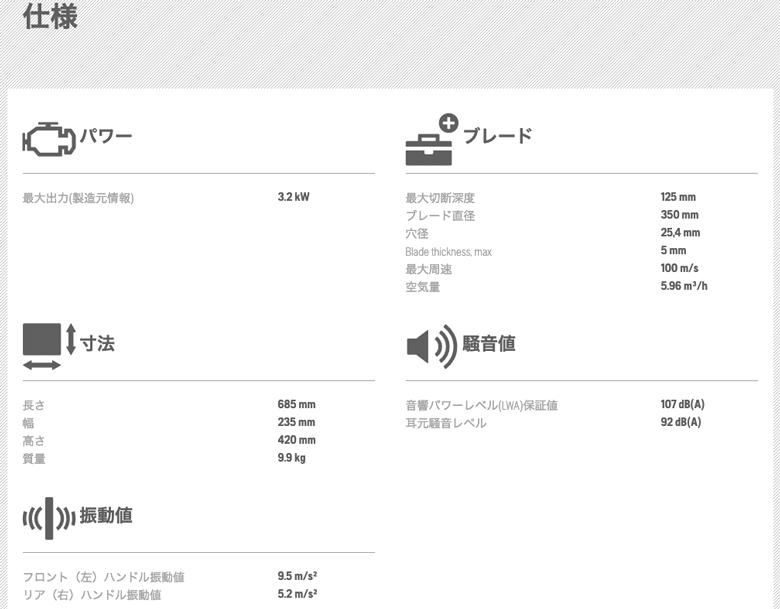Image resolution: width=780 pixels, height=609 pixels.
Task: Click the ブレード section heading
Action: (x=497, y=136)
